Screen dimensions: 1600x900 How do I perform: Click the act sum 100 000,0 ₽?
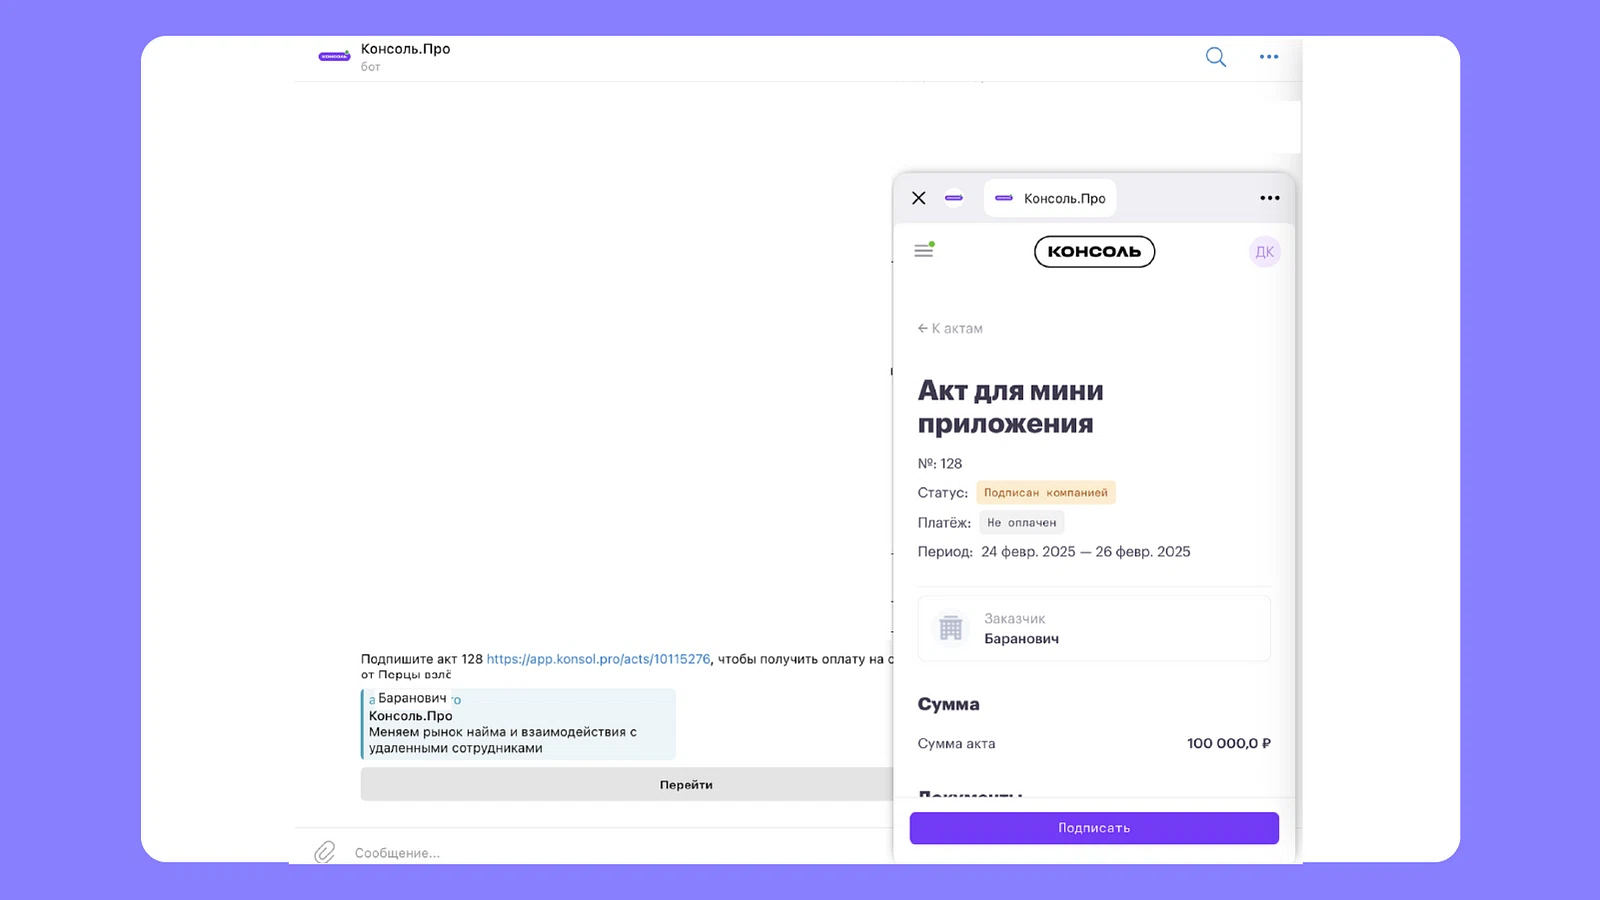1228,743
